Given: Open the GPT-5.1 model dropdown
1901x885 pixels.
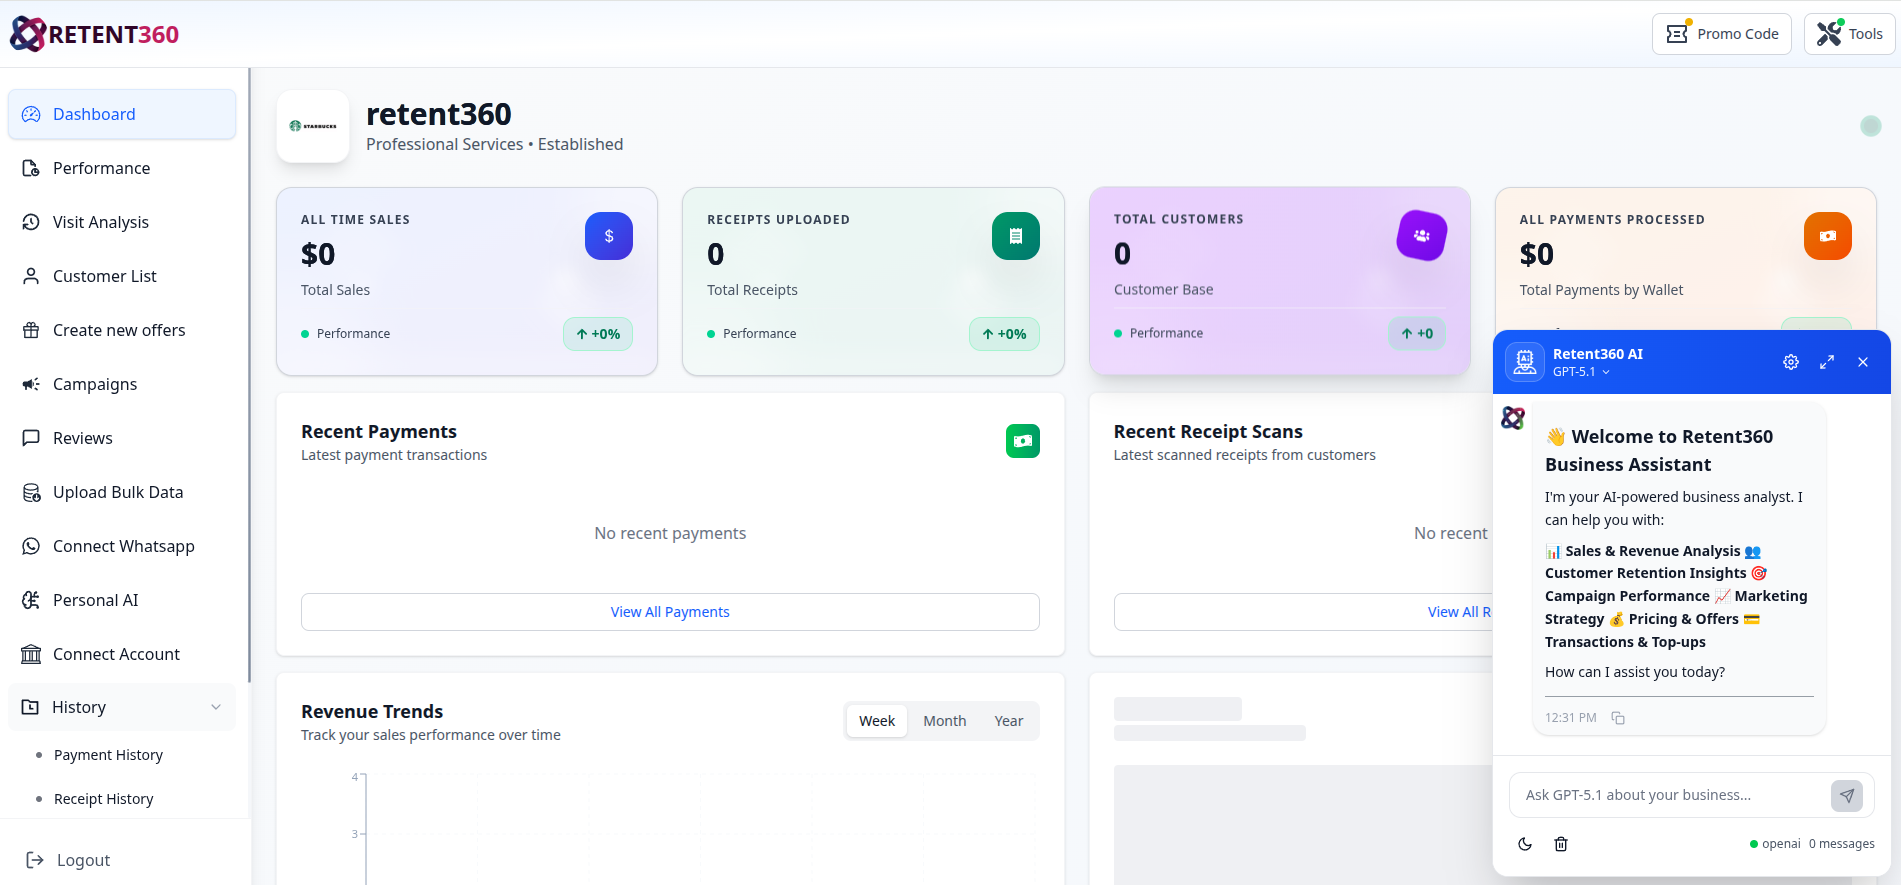Looking at the screenshot, I should [1582, 372].
